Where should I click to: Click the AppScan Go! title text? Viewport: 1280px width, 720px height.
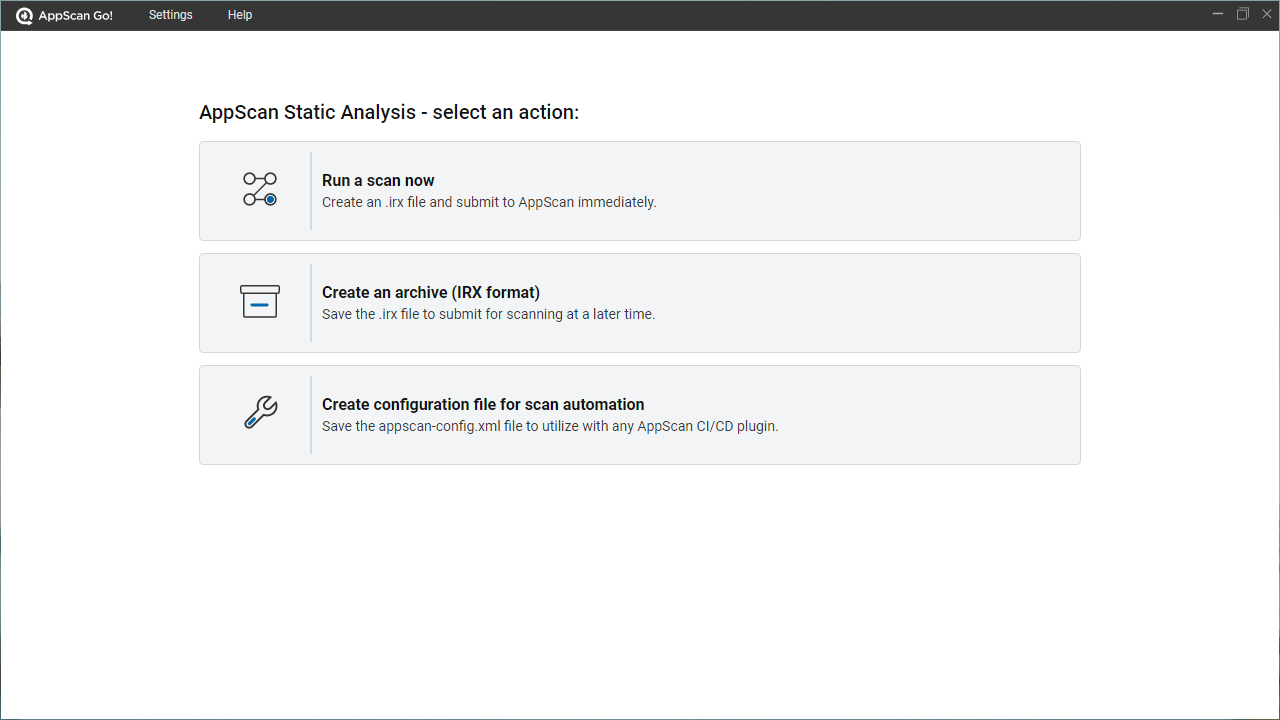(76, 16)
